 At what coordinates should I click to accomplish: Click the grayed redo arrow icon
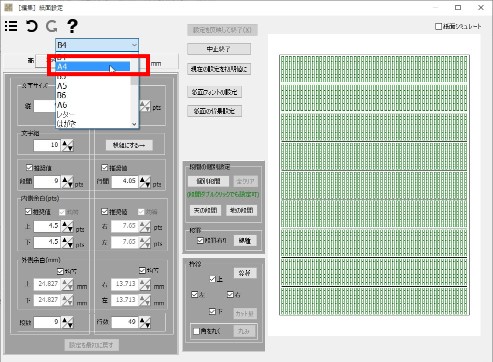52,26
